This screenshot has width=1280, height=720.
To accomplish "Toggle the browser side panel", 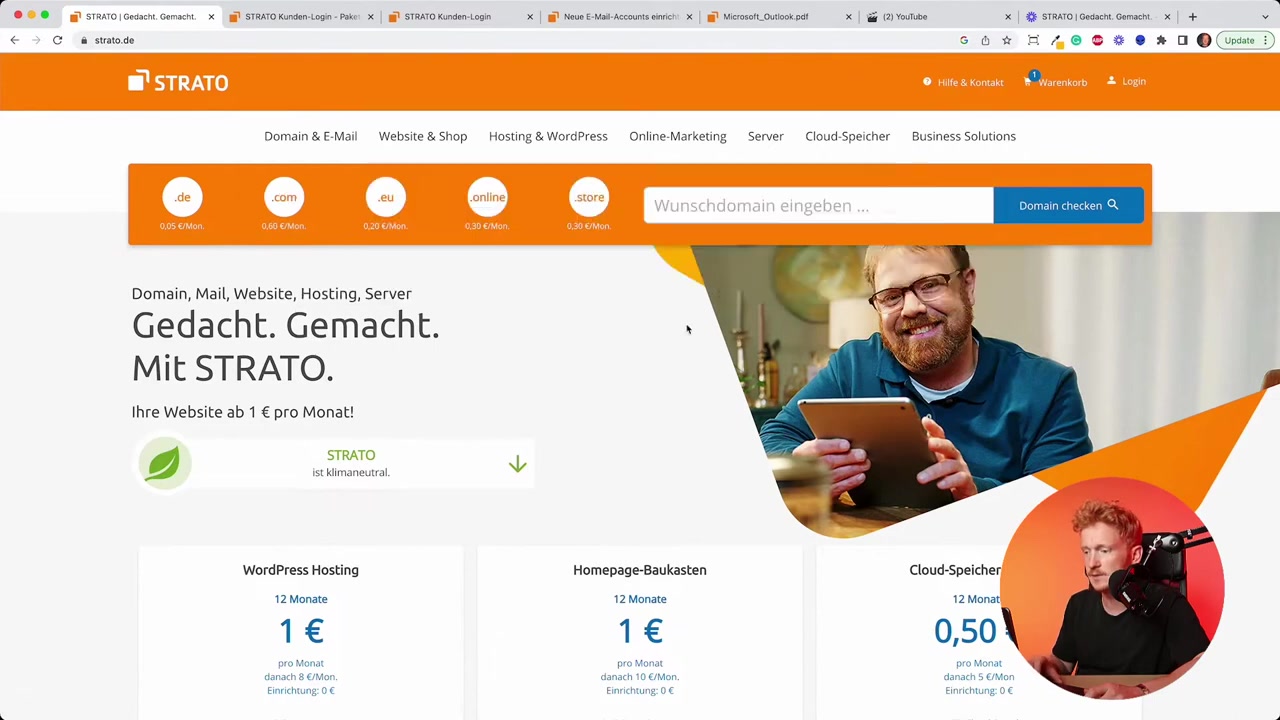I will (x=1183, y=40).
